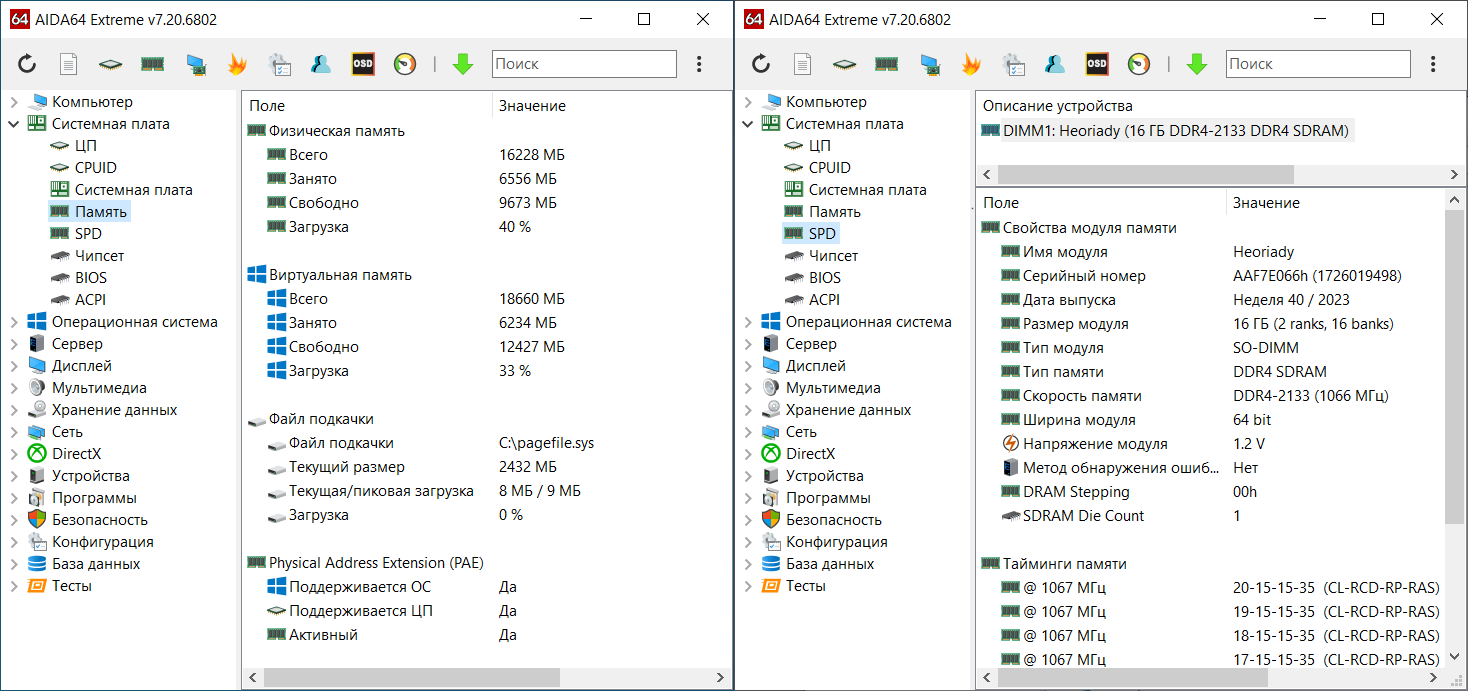This screenshot has height=691, width=1468.
Task: Select Устройства in the right window tree
Action: 825,476
